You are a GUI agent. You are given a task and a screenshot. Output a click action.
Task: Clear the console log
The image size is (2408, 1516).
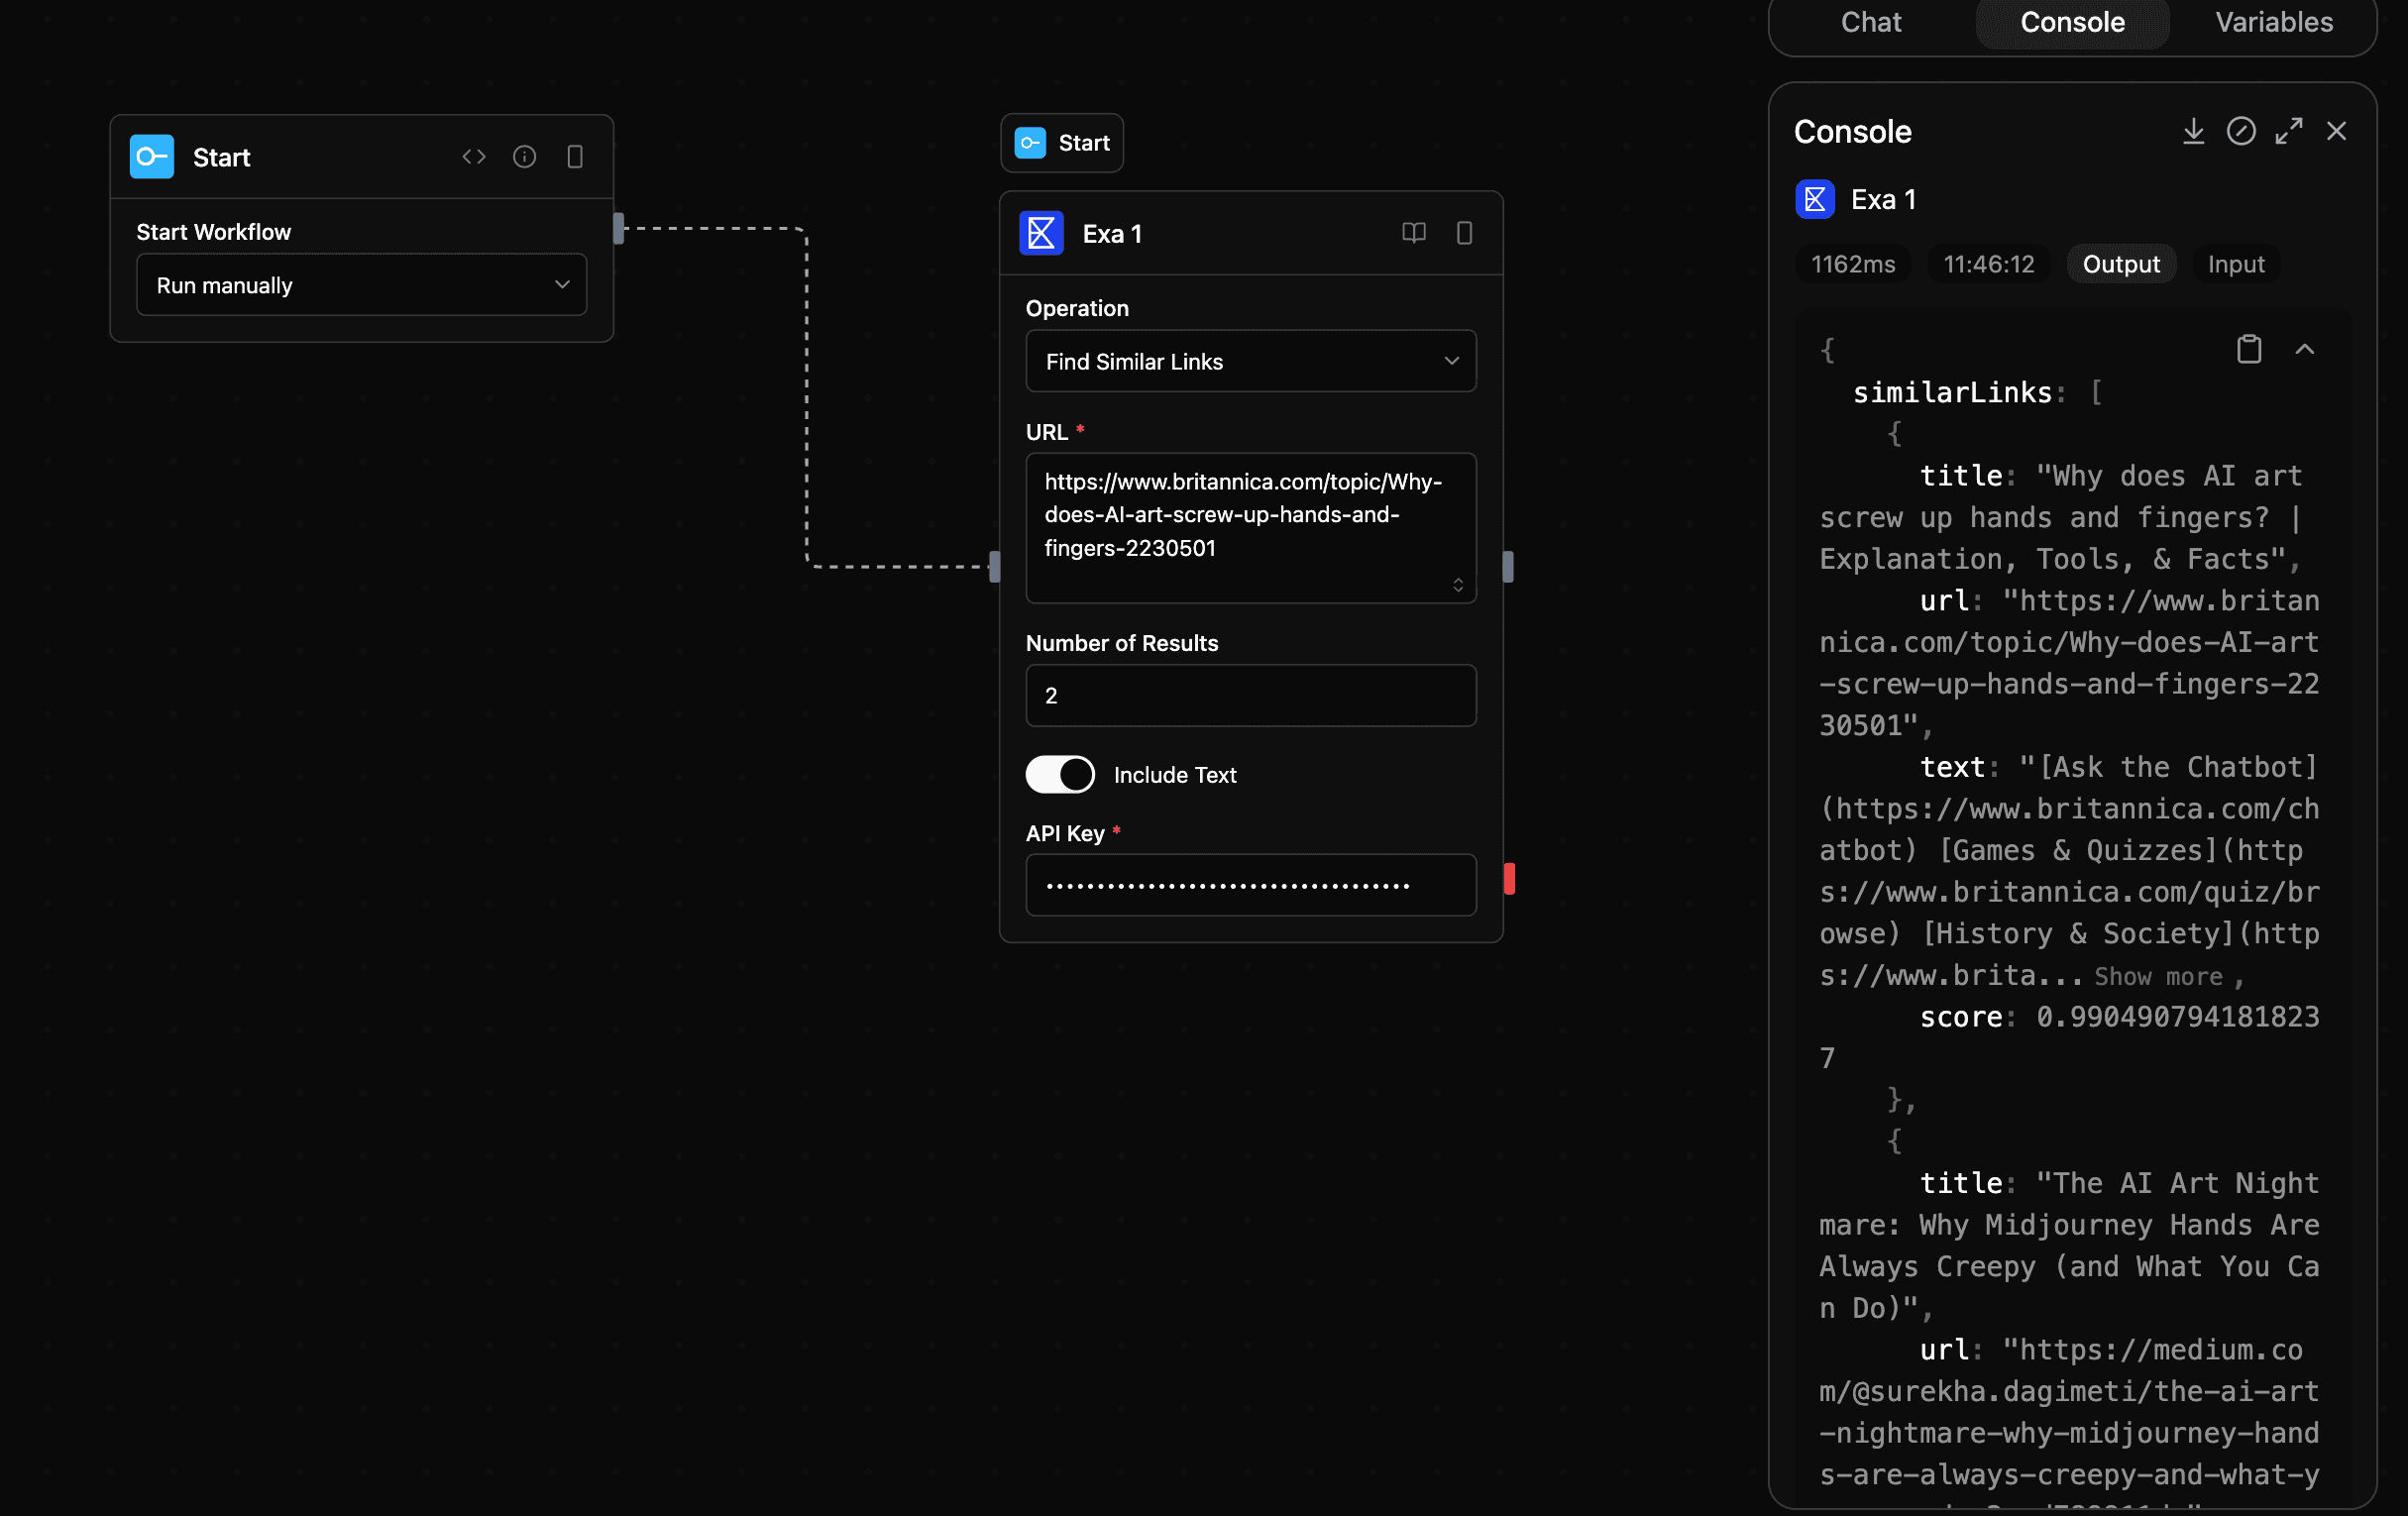(x=2242, y=131)
